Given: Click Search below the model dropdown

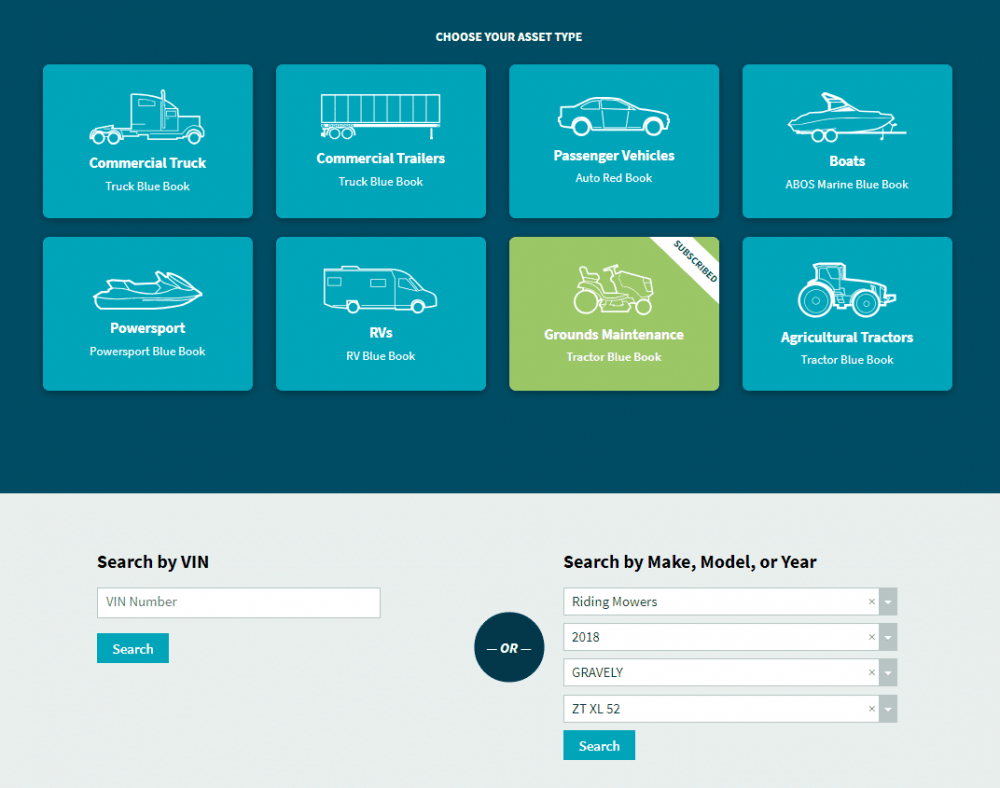Looking at the screenshot, I should click(x=599, y=746).
